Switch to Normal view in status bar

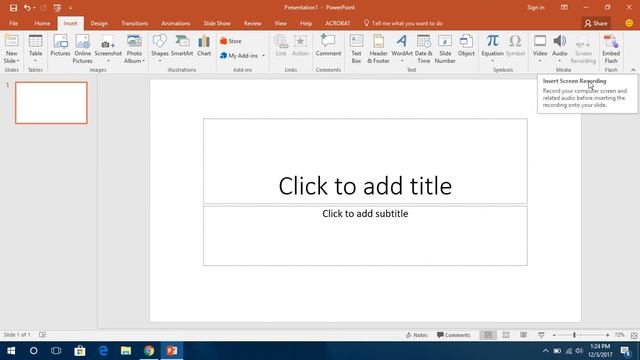coord(488,335)
